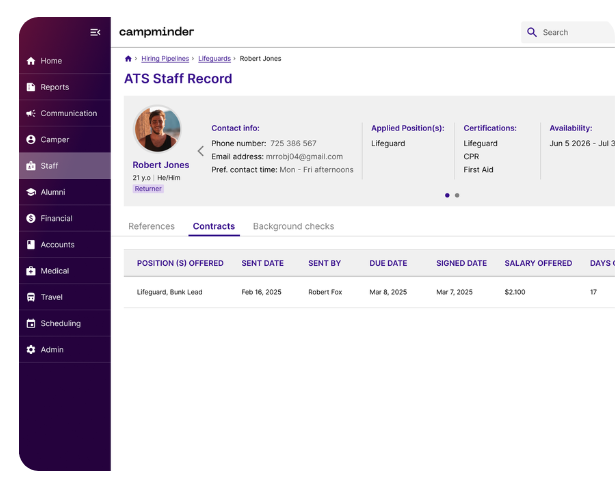Open the Scheduling menu item
The width and height of the screenshot is (615, 488).
(60, 324)
